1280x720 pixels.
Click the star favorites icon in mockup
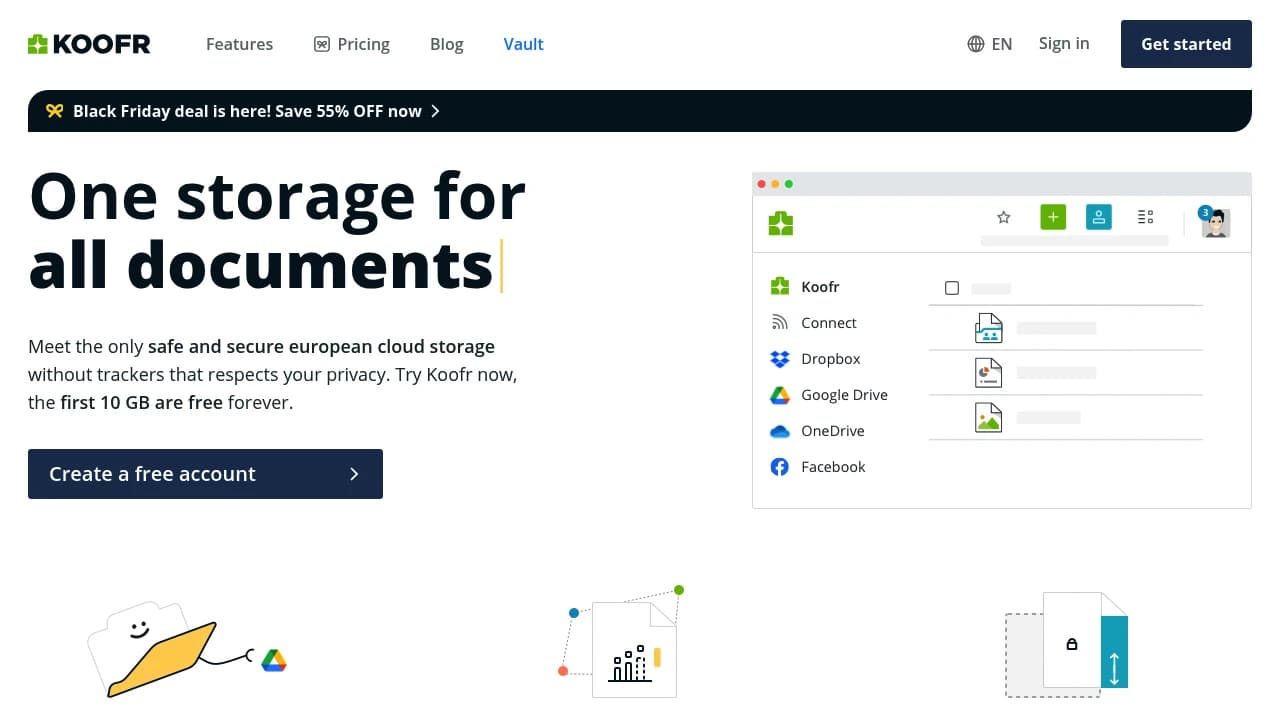[1004, 217]
